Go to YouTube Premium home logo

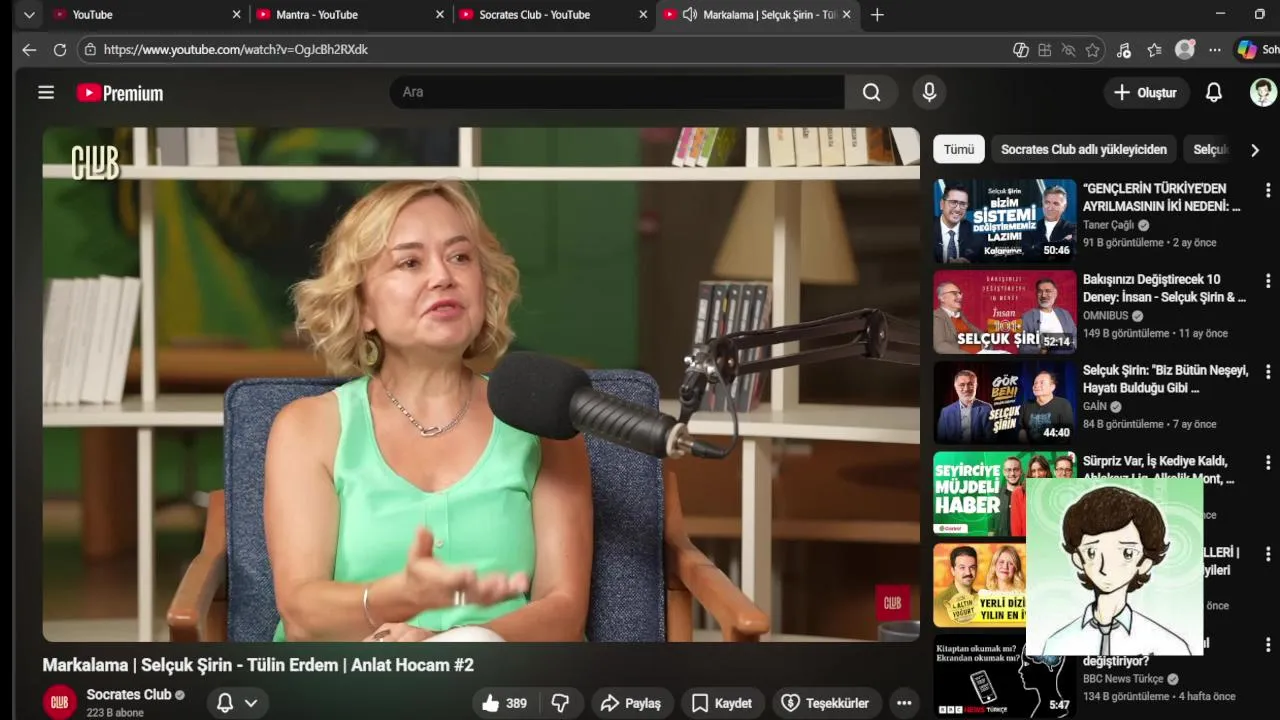point(120,93)
